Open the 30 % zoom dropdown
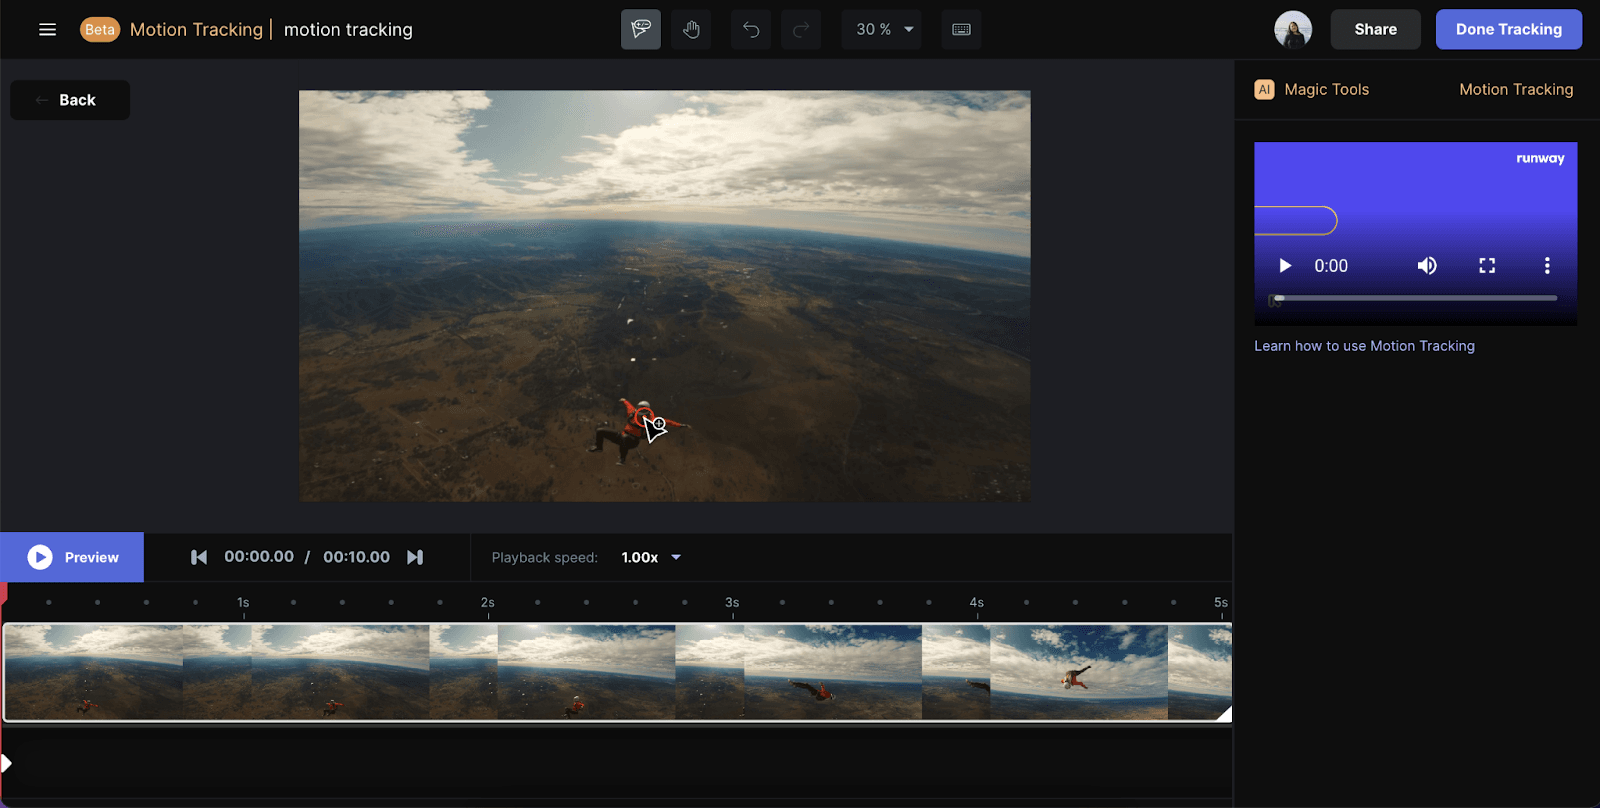 [882, 29]
